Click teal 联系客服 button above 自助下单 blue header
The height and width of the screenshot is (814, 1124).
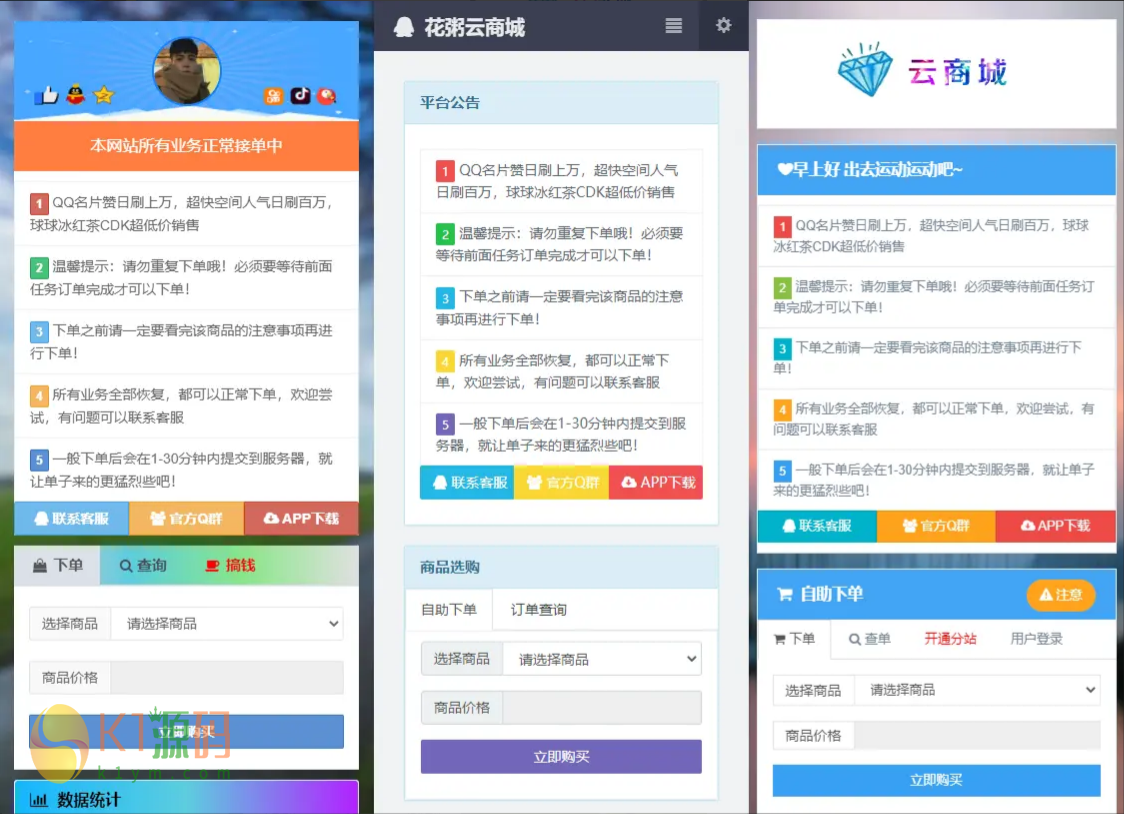pyautogui.click(x=817, y=526)
